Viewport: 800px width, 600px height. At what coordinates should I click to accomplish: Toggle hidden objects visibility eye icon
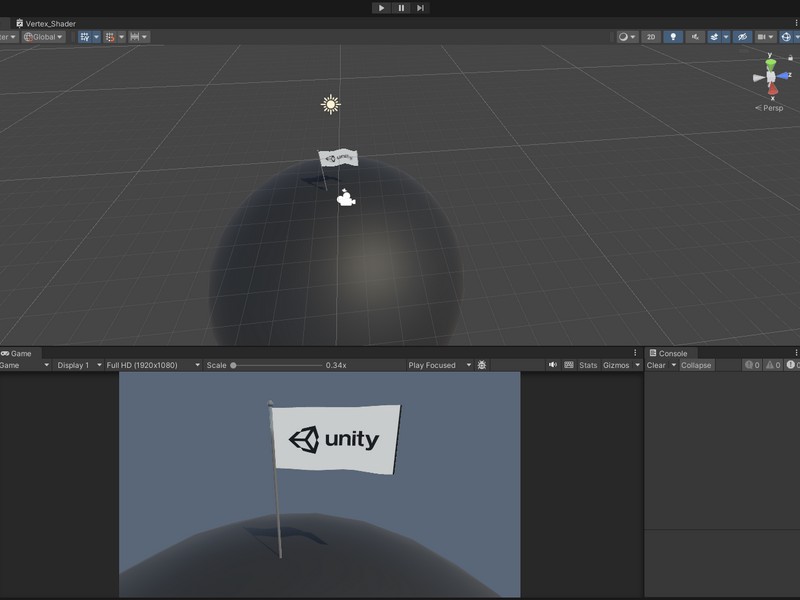tap(742, 37)
